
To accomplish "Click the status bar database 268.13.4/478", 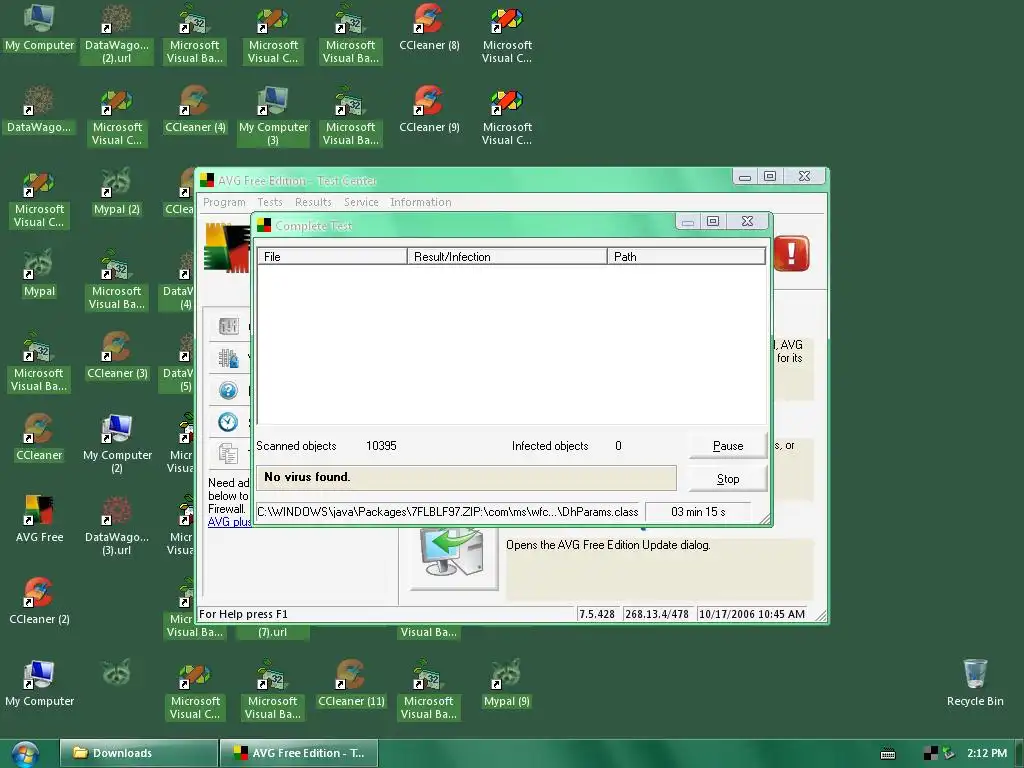I will tap(656, 614).
